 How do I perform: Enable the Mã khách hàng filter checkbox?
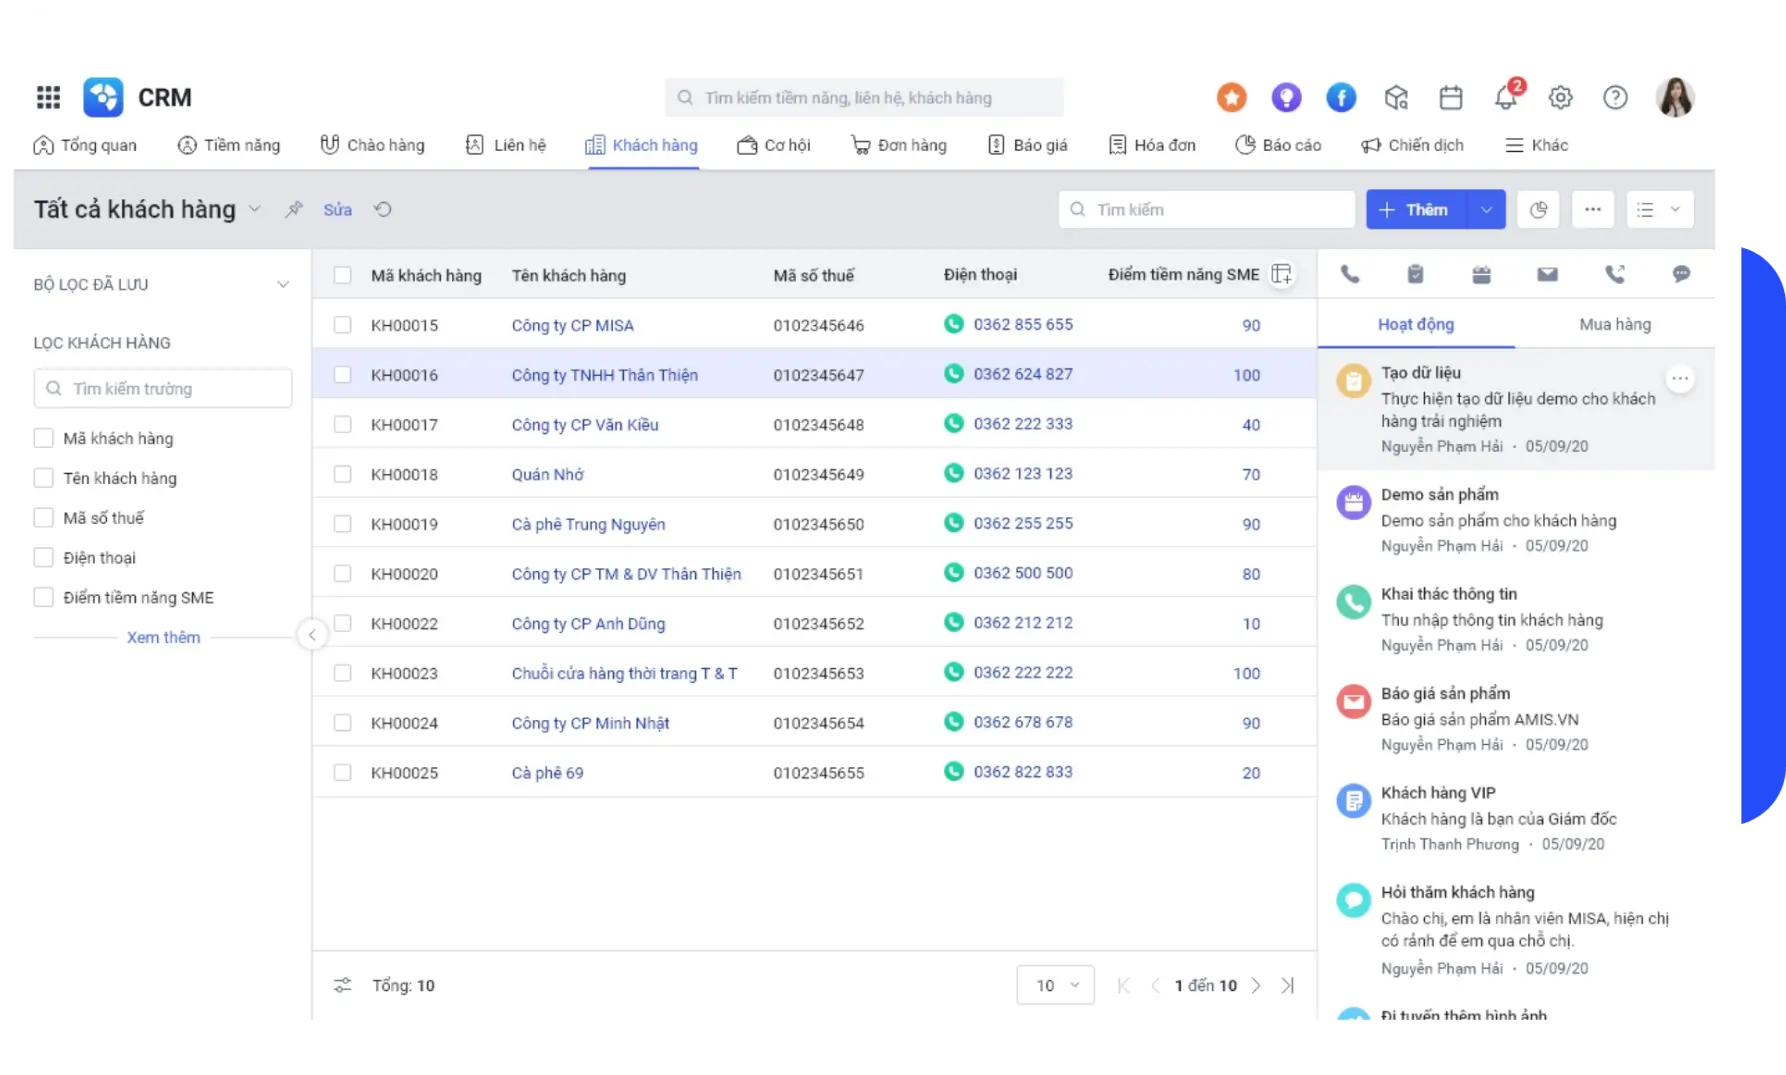coord(43,438)
